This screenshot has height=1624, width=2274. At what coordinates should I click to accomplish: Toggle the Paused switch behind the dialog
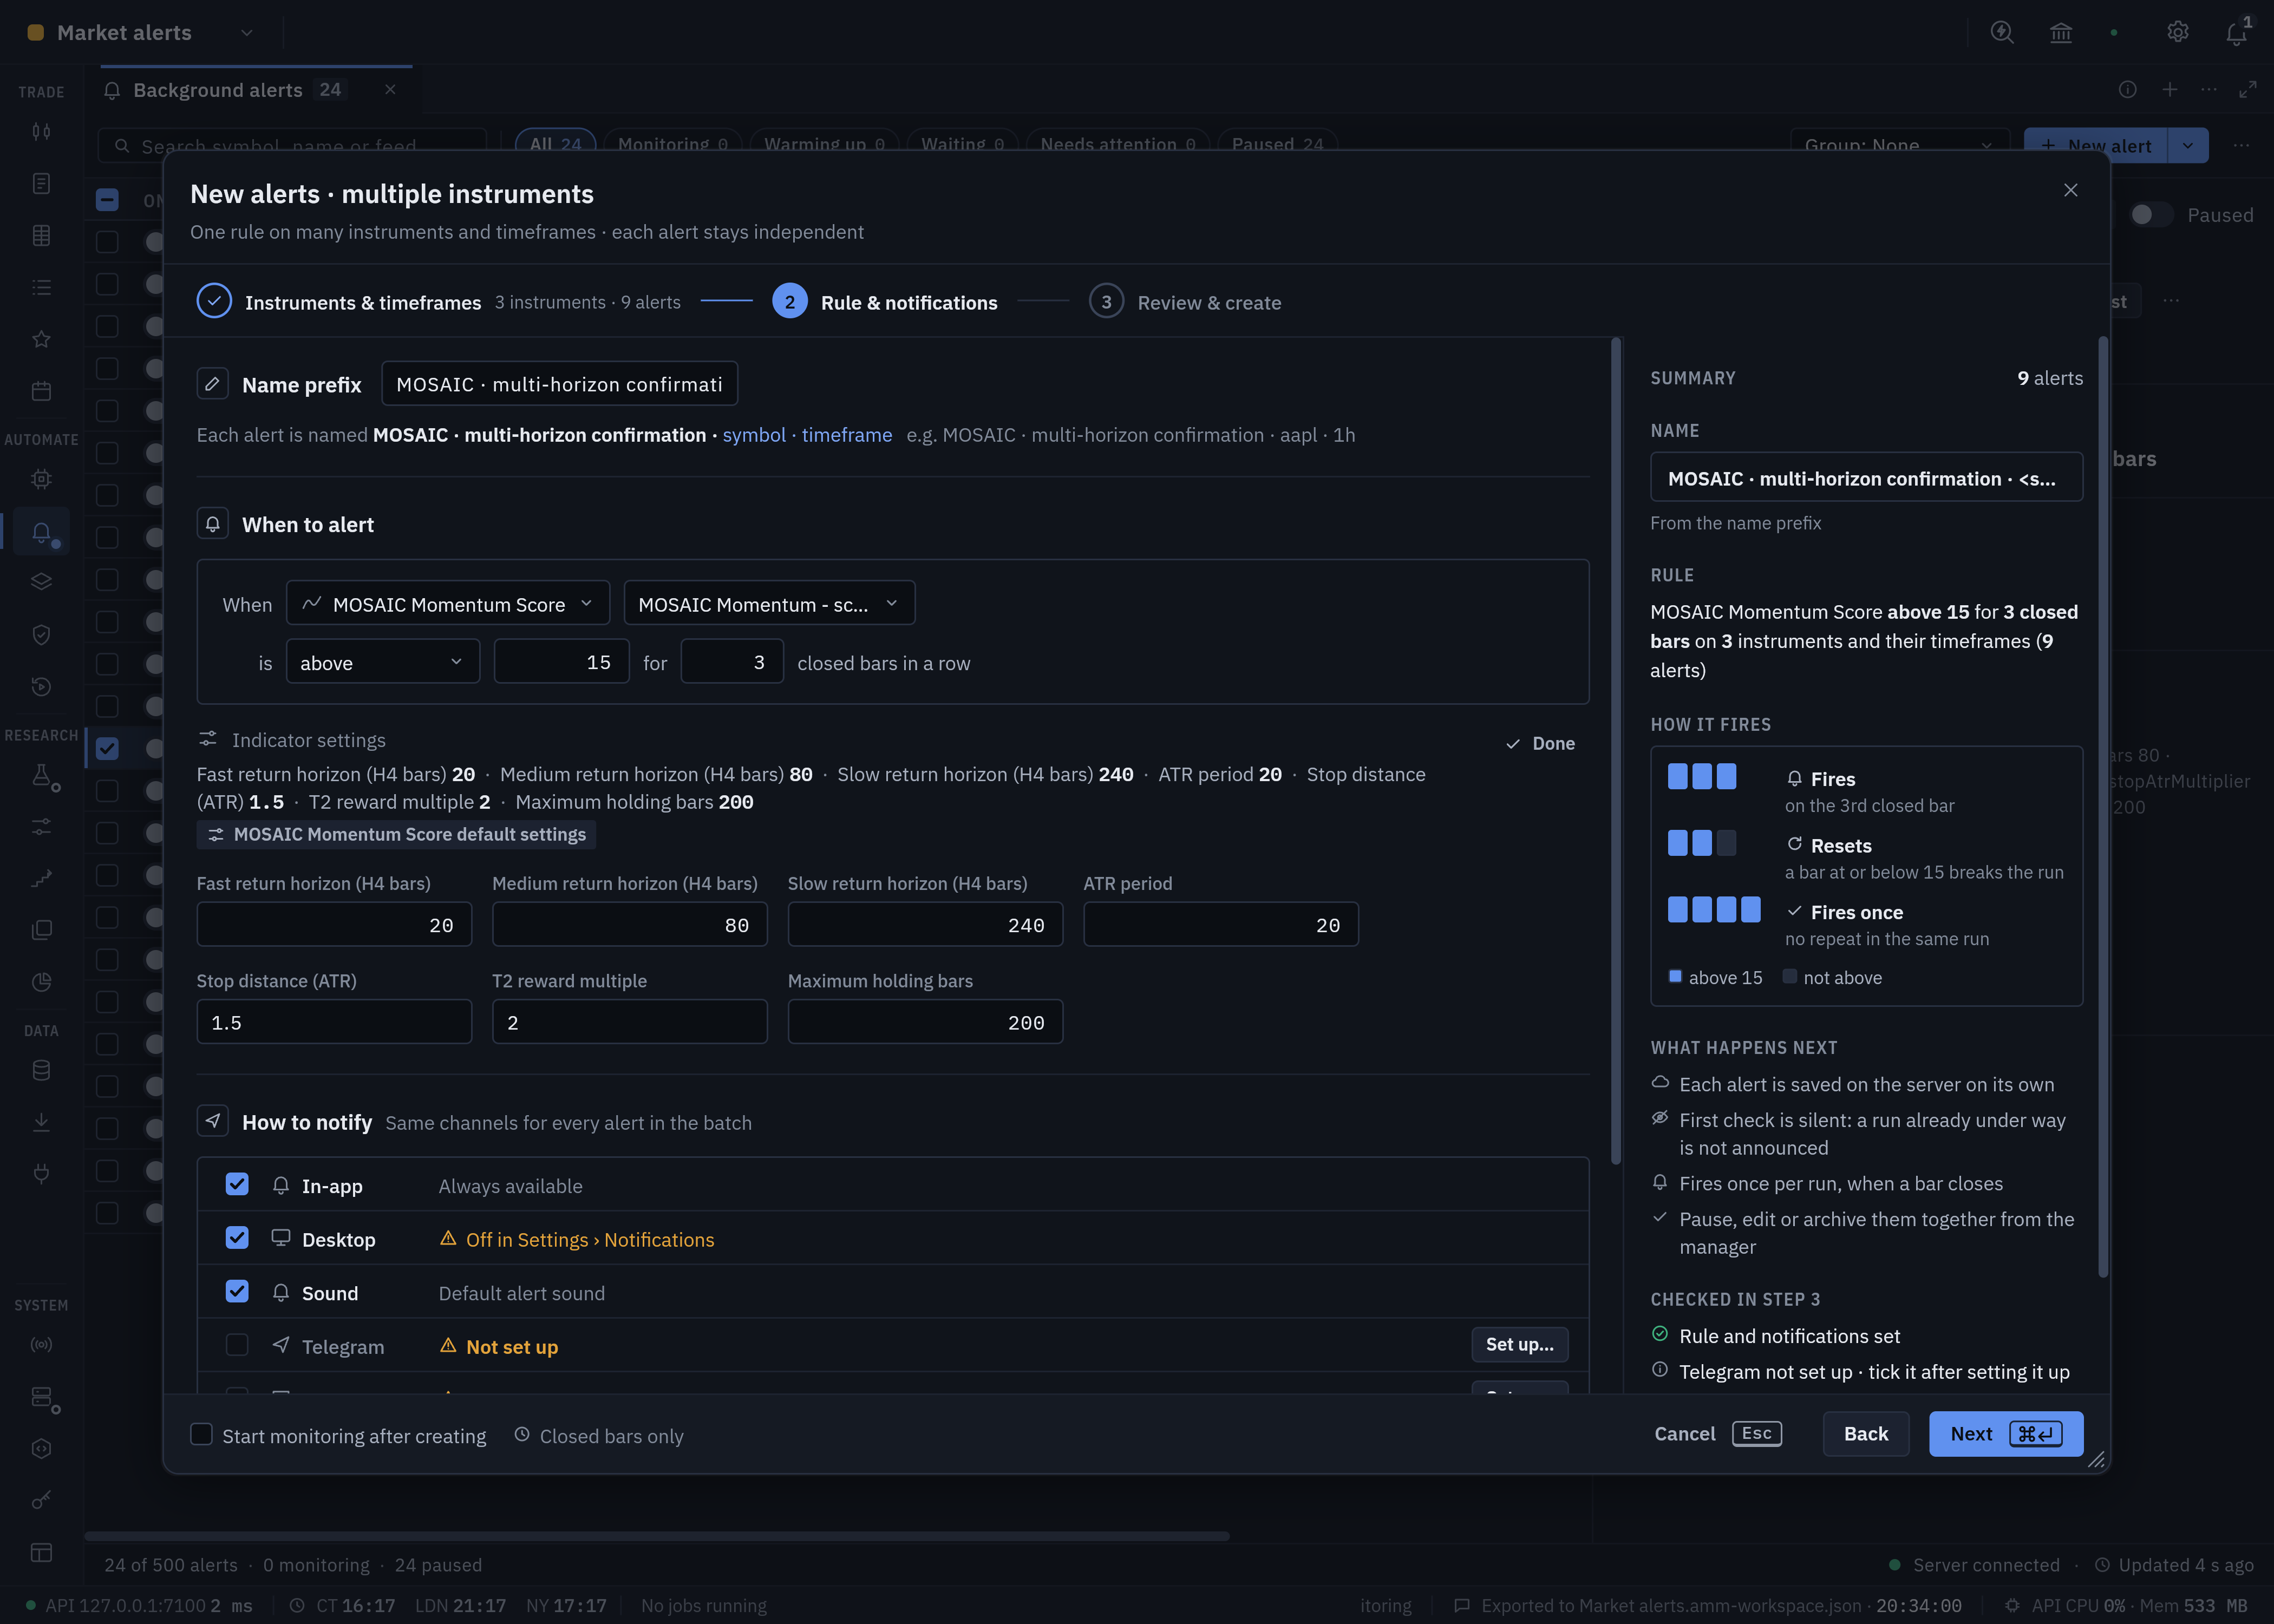2150,215
